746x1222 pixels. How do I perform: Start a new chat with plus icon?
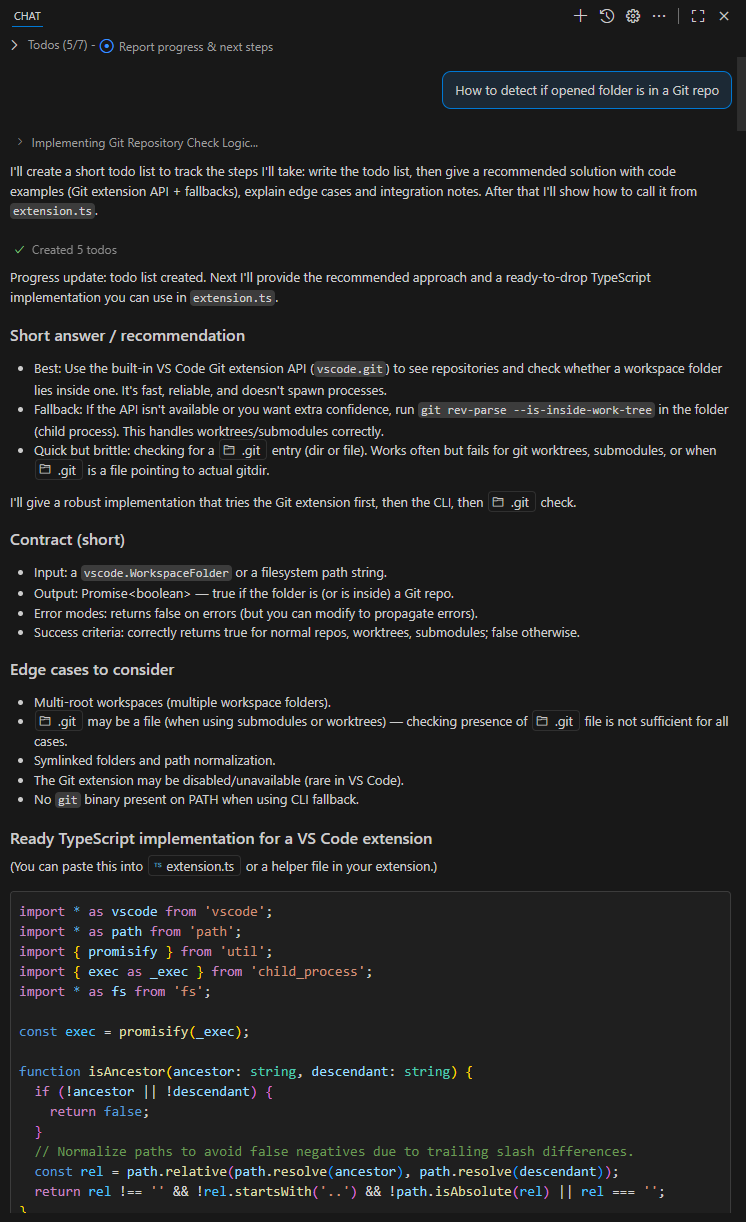(x=580, y=16)
